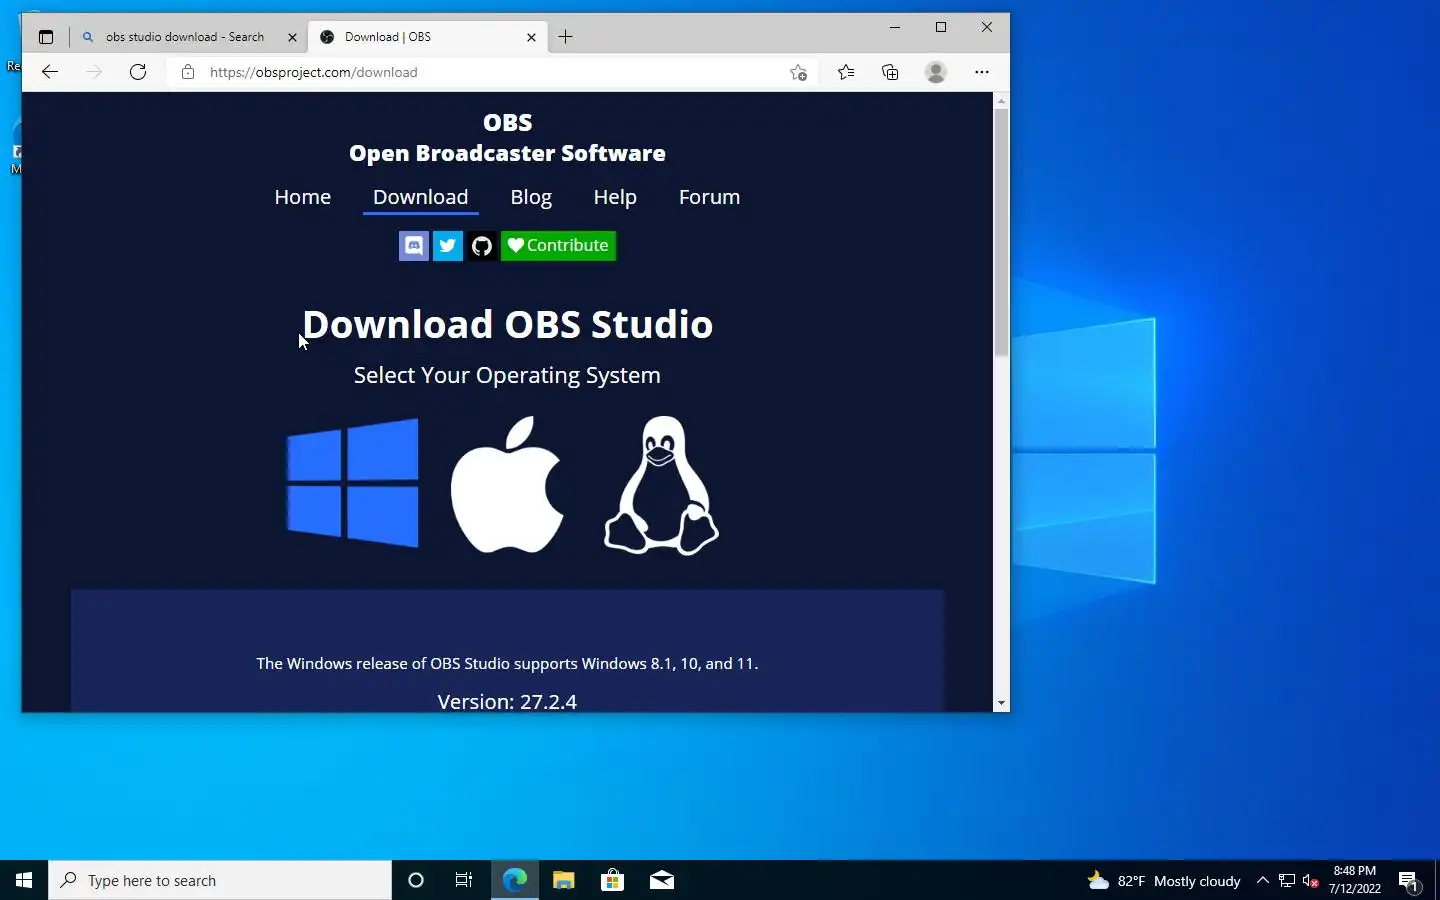Open the OBS Discord icon link
This screenshot has height=900, width=1440.
point(414,246)
